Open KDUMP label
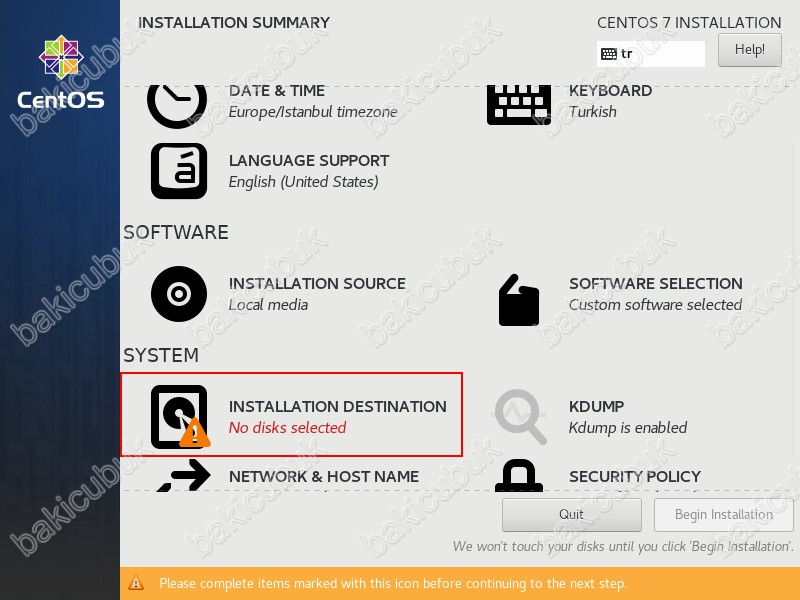800x600 pixels. coord(596,407)
